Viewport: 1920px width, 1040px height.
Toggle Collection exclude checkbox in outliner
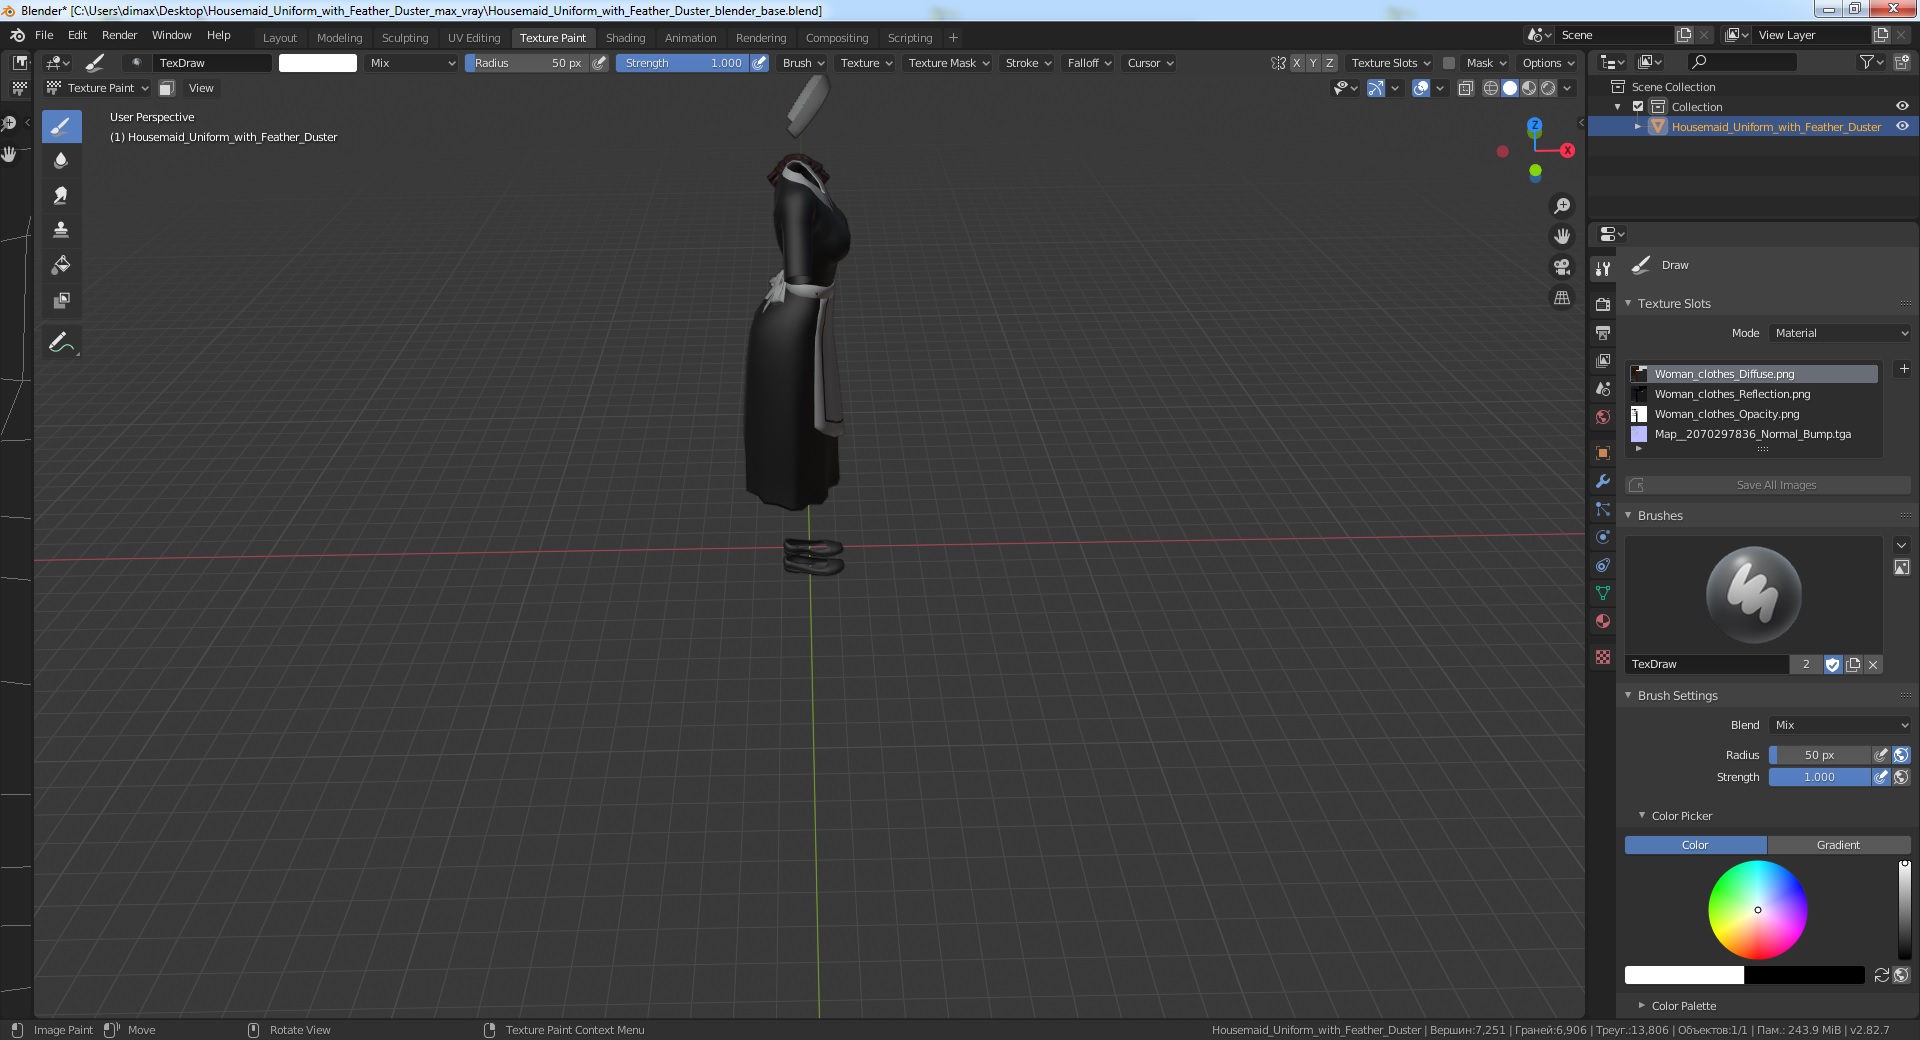1638,107
